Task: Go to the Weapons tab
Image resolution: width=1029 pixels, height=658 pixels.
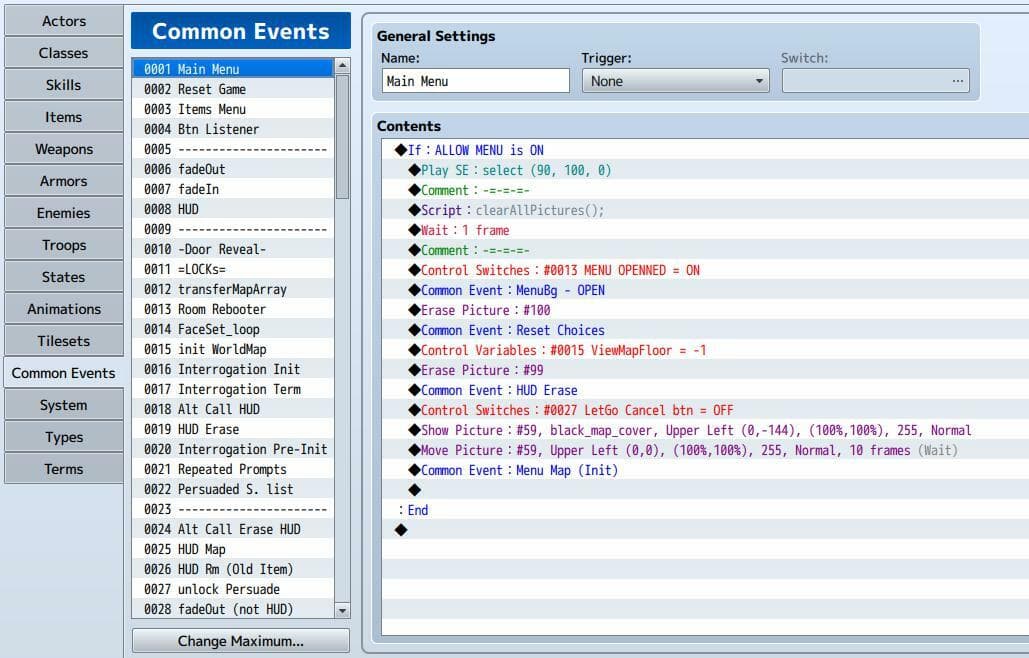Action: click(64, 149)
